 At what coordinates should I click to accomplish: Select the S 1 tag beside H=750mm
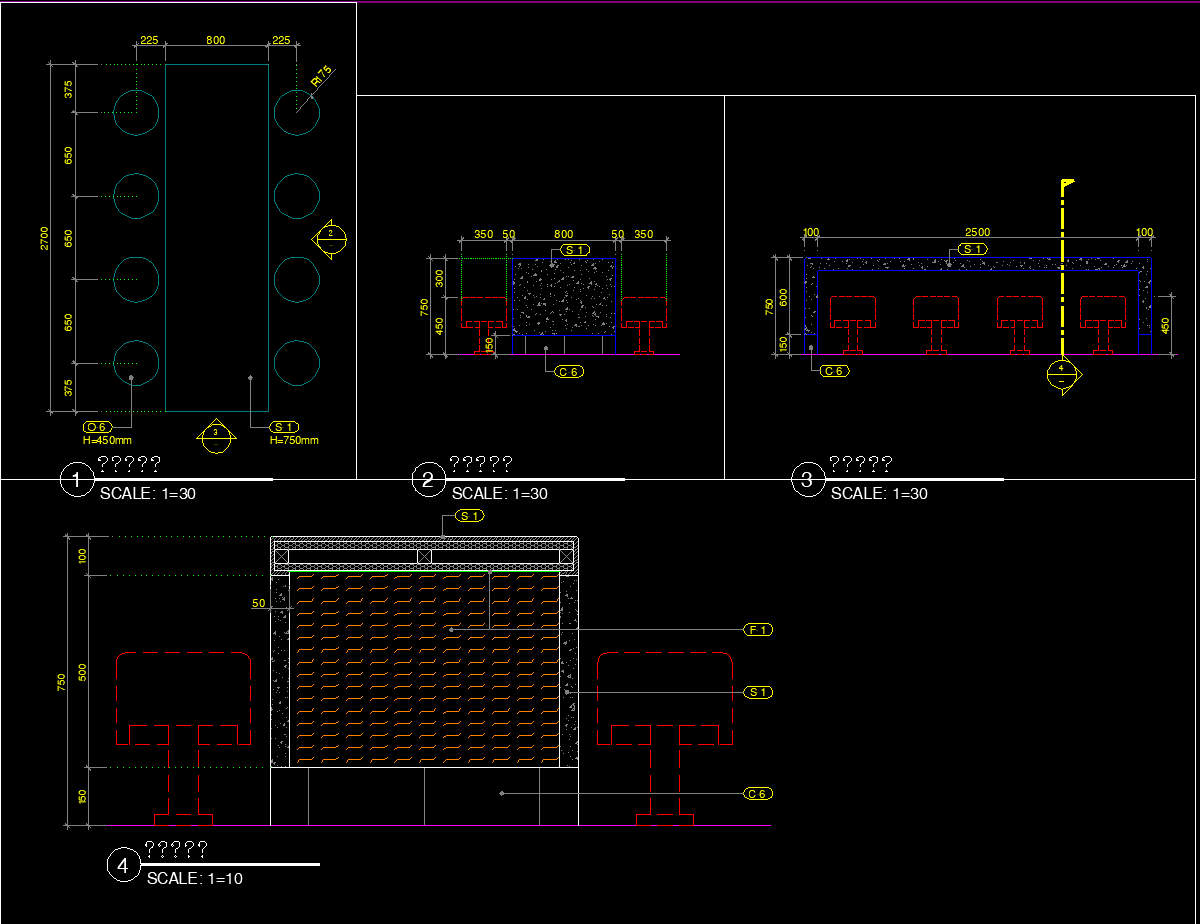284,427
